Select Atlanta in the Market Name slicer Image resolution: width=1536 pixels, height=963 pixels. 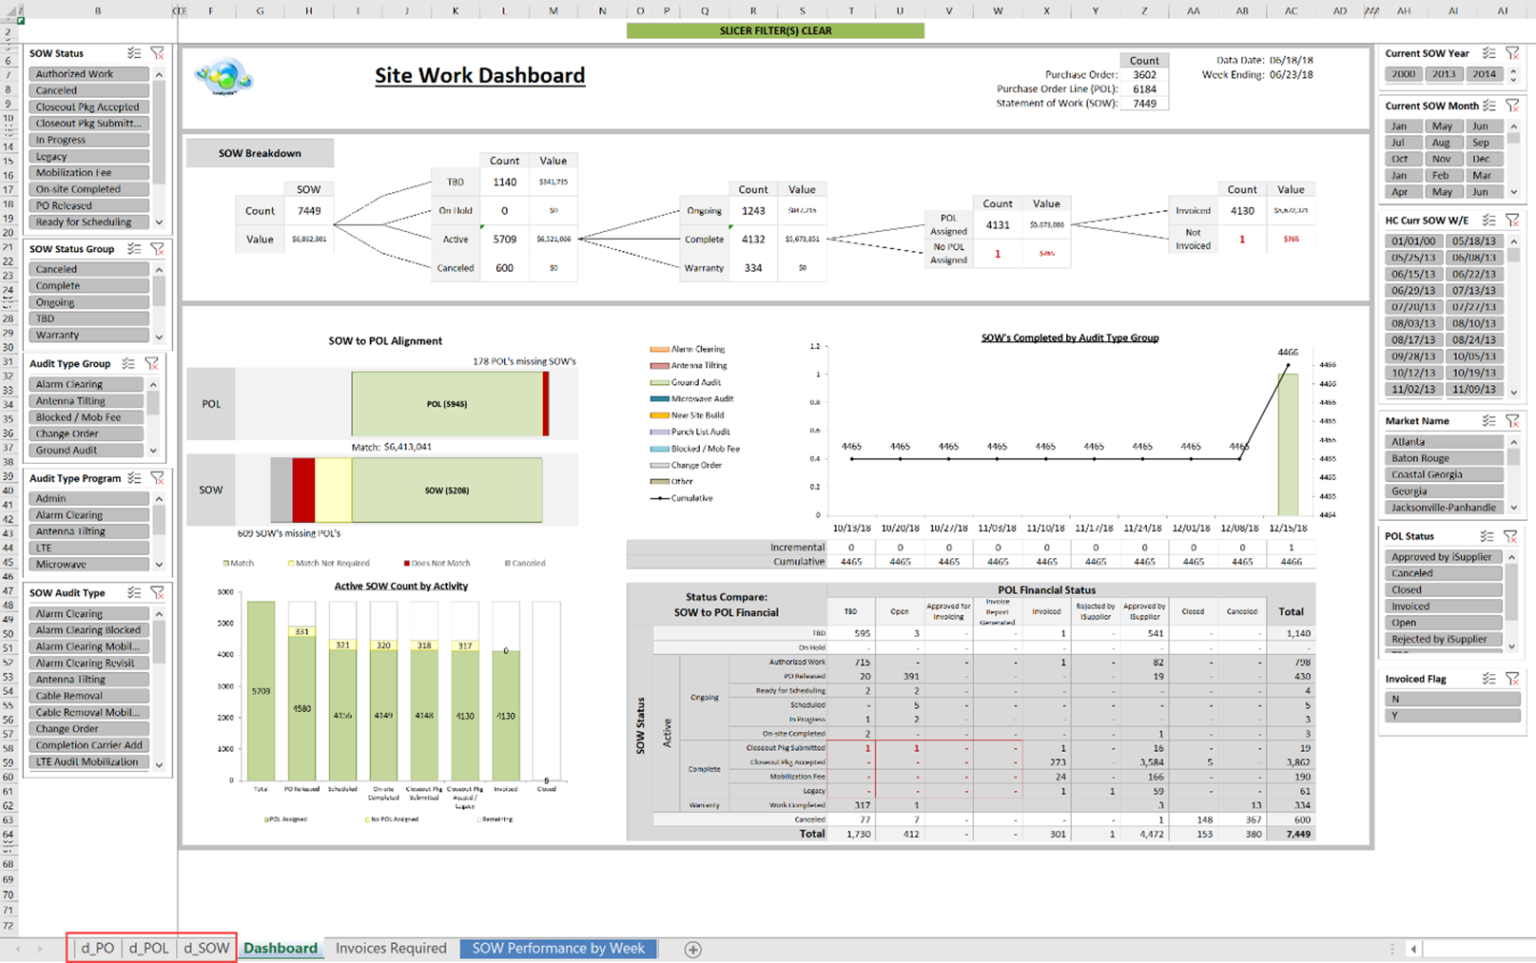point(1443,441)
